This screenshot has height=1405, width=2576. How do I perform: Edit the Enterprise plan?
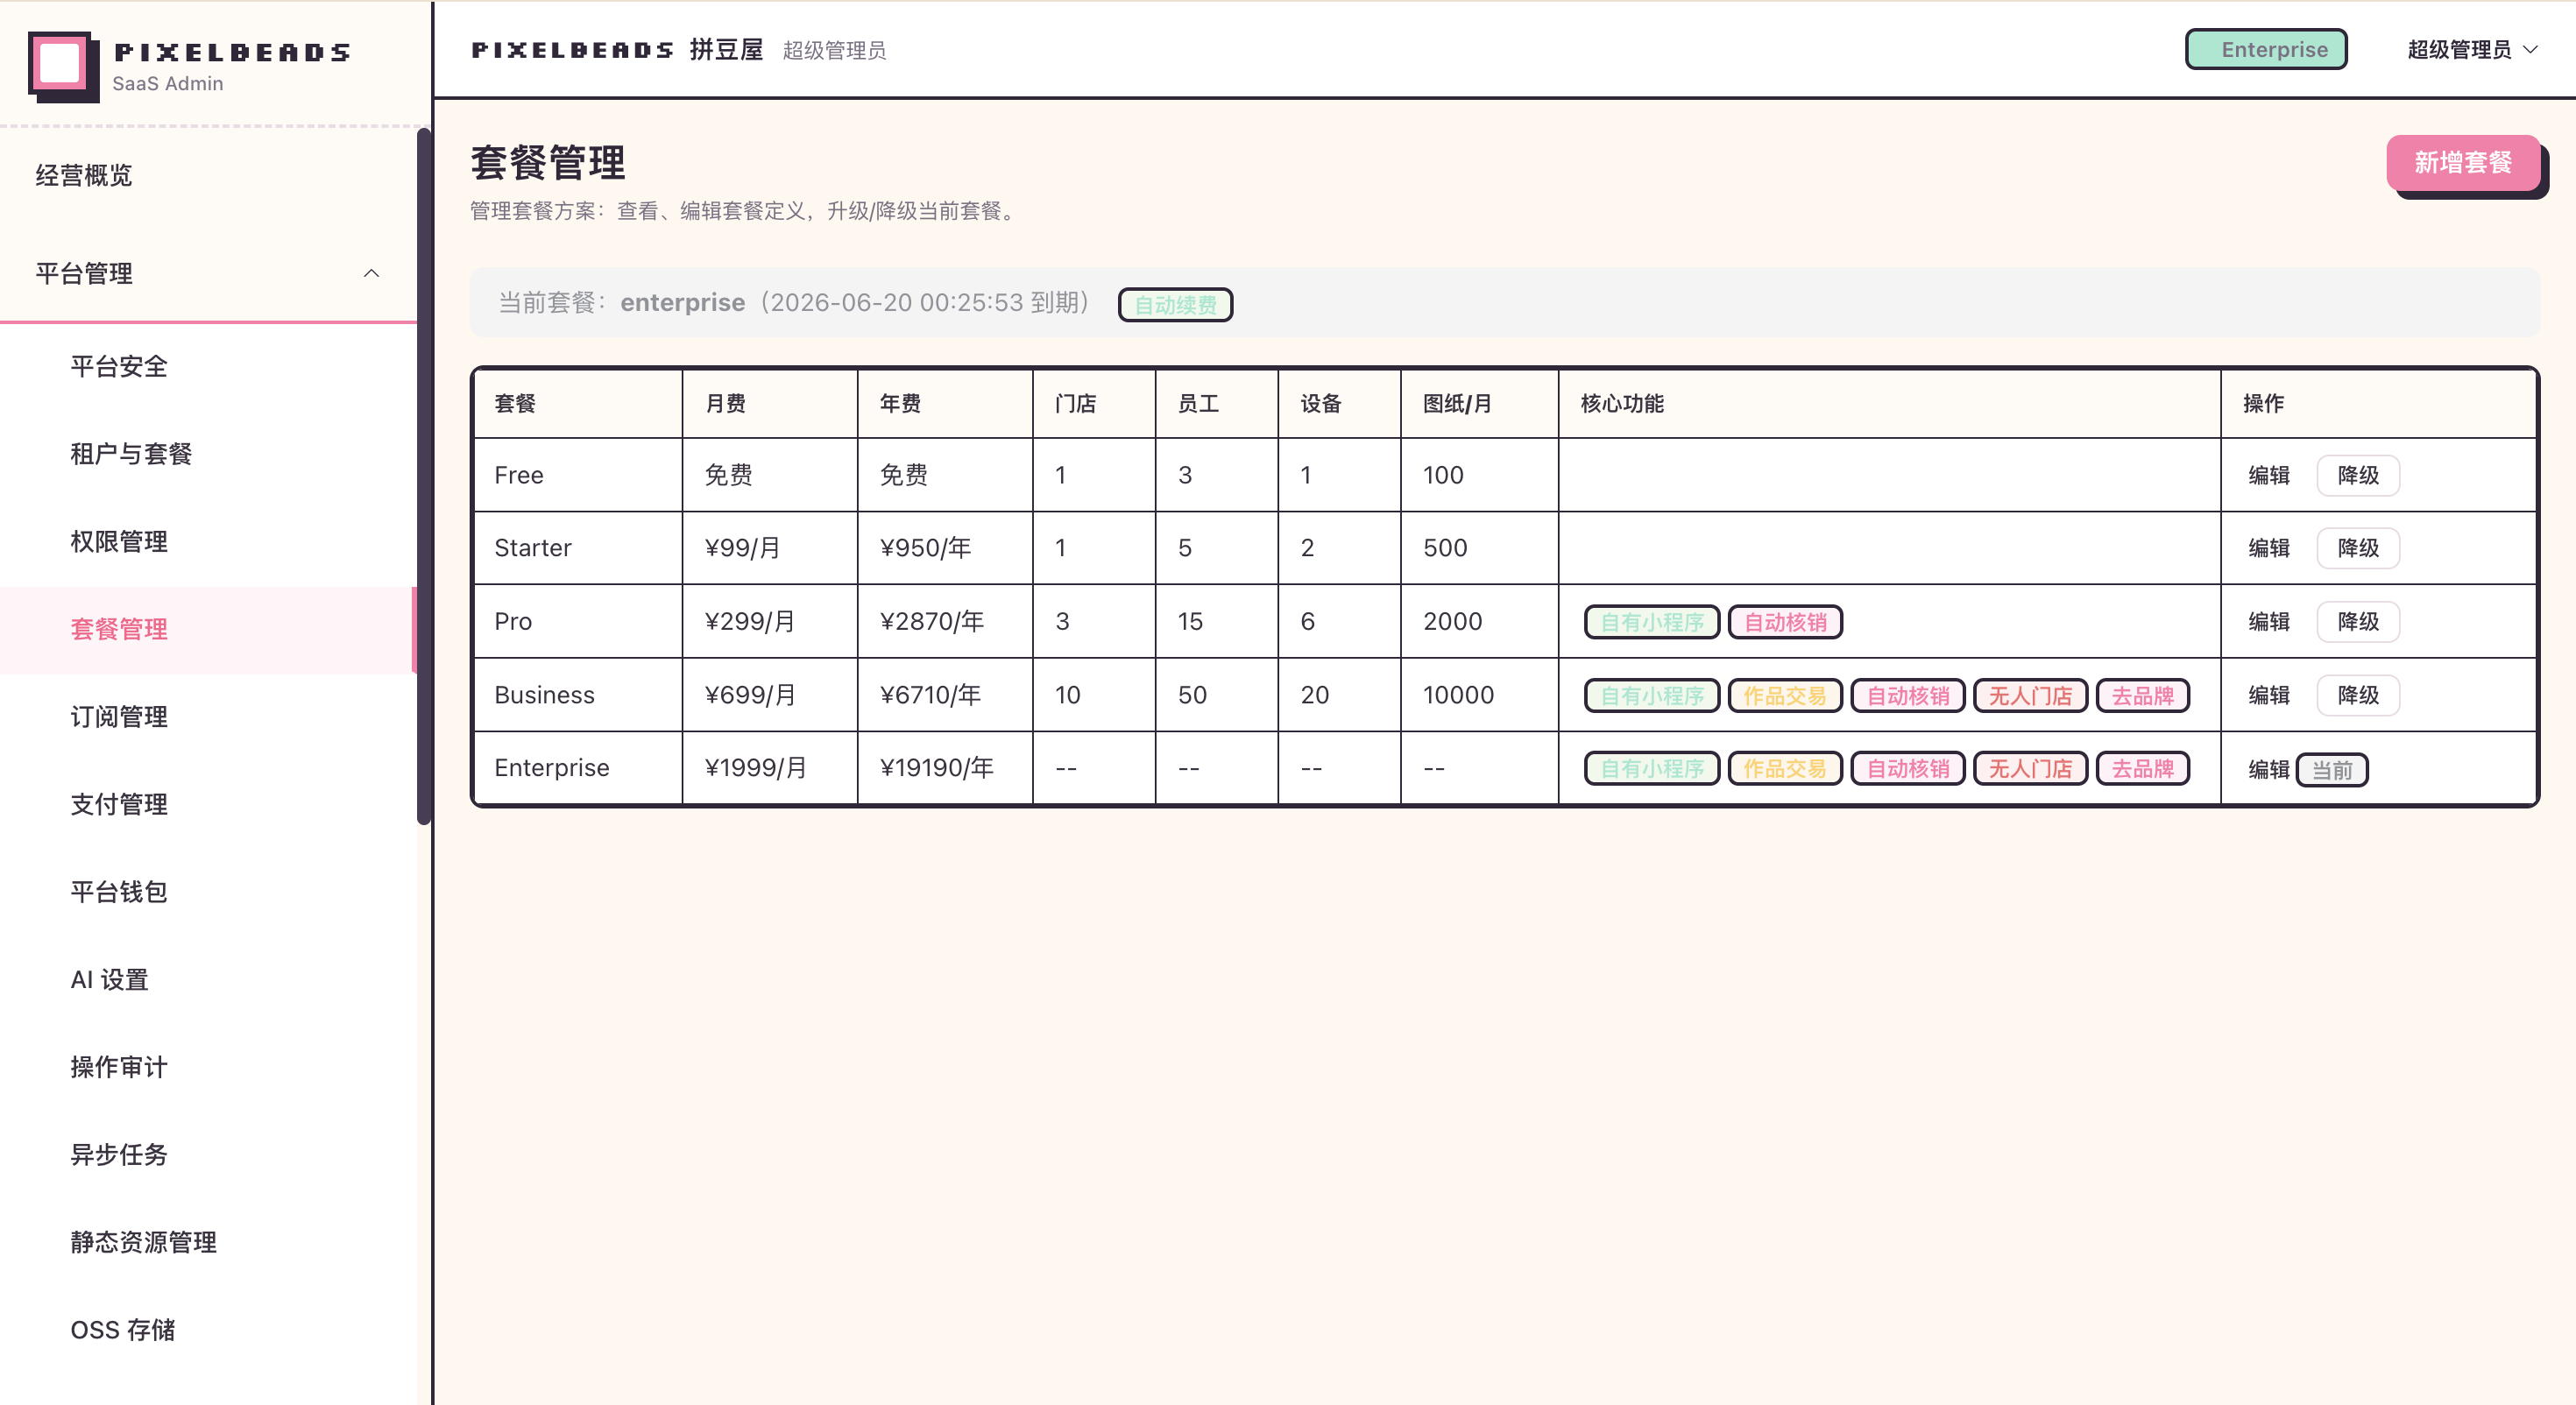[x=2268, y=769]
